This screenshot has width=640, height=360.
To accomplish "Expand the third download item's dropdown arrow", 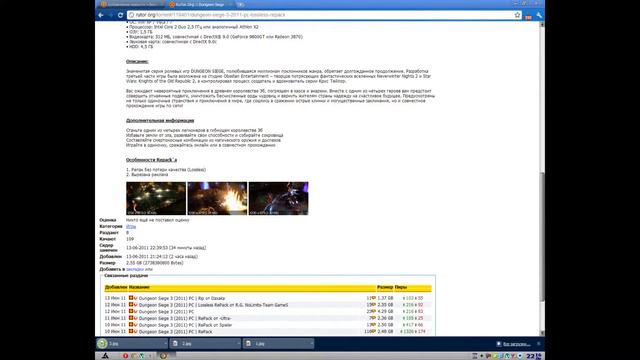I will 312,344.
